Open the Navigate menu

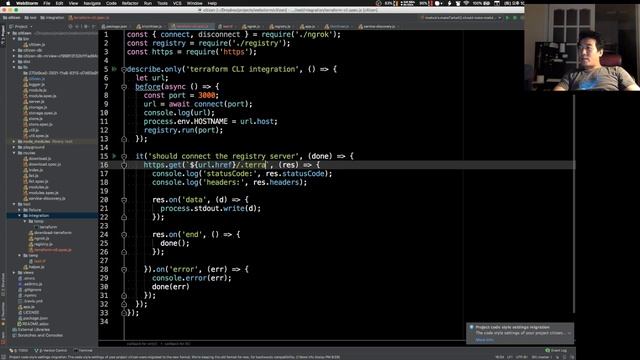point(92,3)
